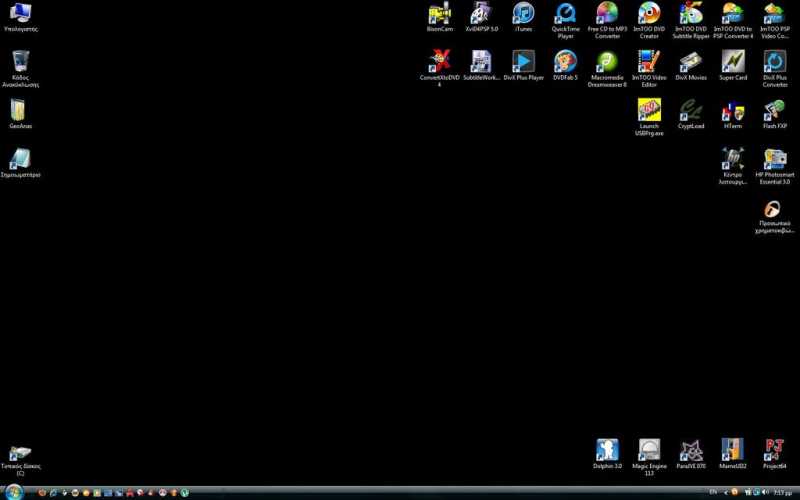Click the MameUI32 desktop icon
800x500 pixels.
(x=733, y=450)
